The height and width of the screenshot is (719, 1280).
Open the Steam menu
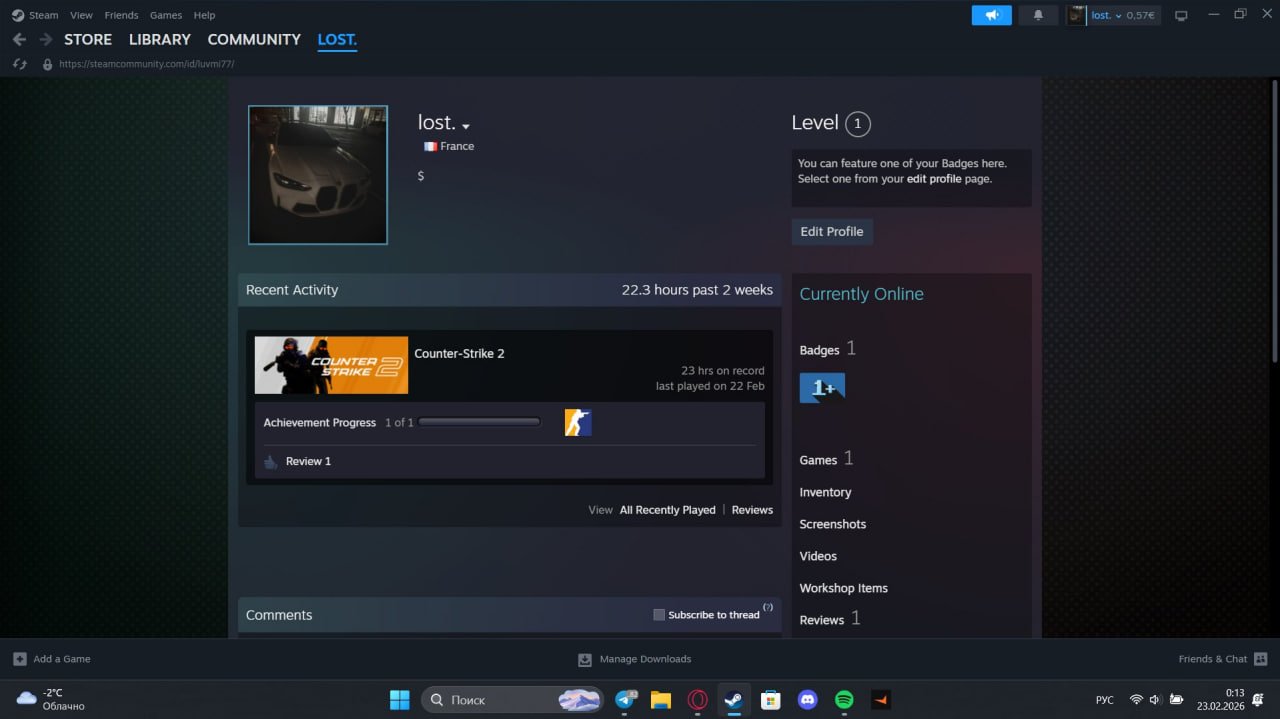click(44, 15)
